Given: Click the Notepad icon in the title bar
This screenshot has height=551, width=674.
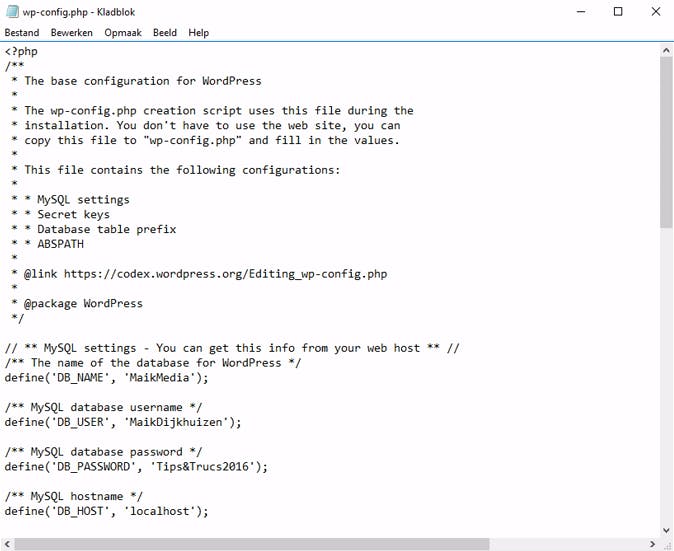Looking at the screenshot, I should click(11, 12).
